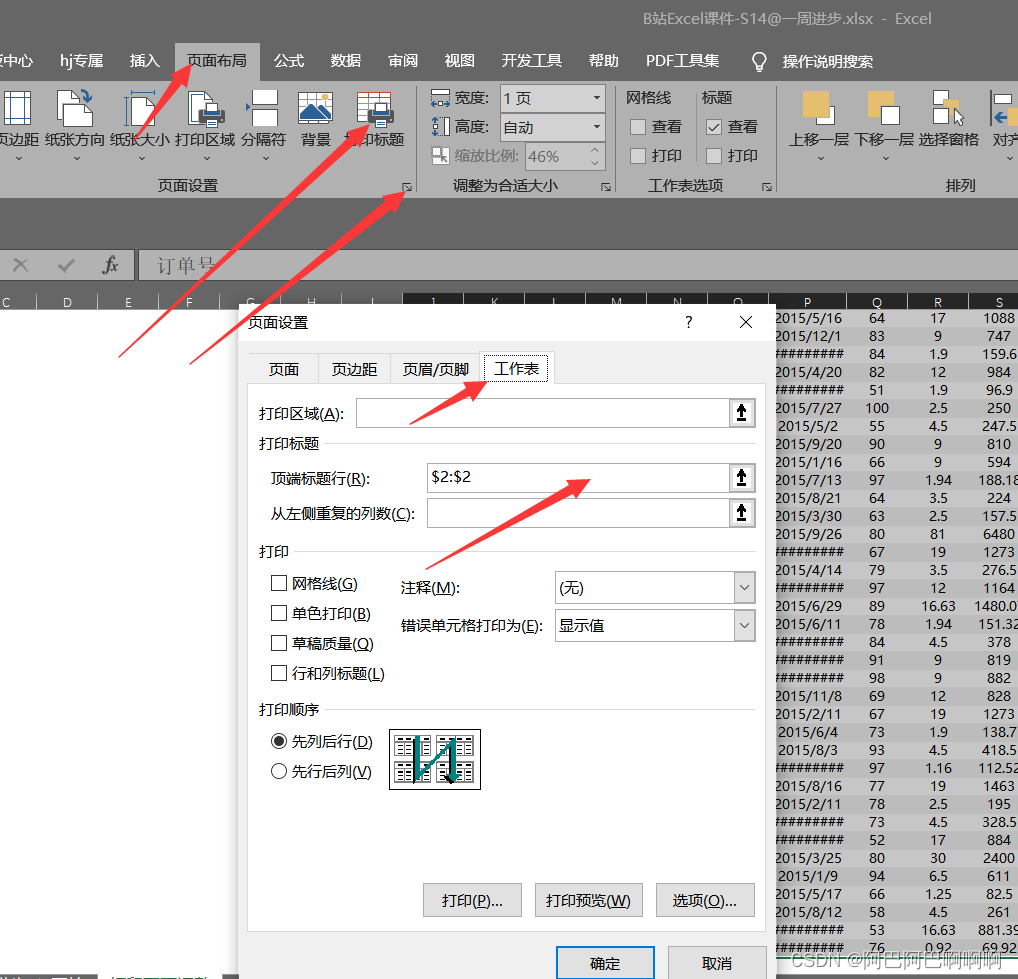
Task: Click the lightbulb Tell Me search icon
Action: coord(759,62)
